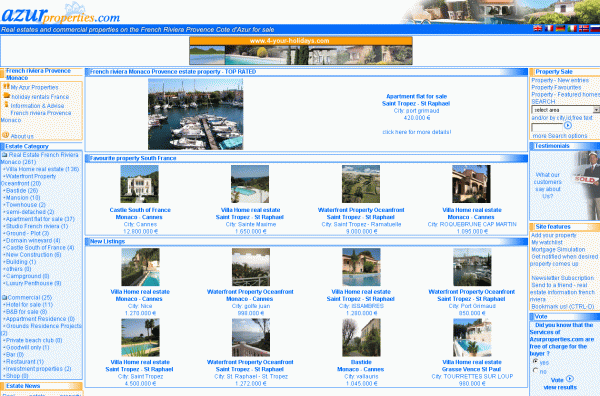Open Villa Home real estate (136) category
The width and height of the screenshot is (600, 396).
42,169
